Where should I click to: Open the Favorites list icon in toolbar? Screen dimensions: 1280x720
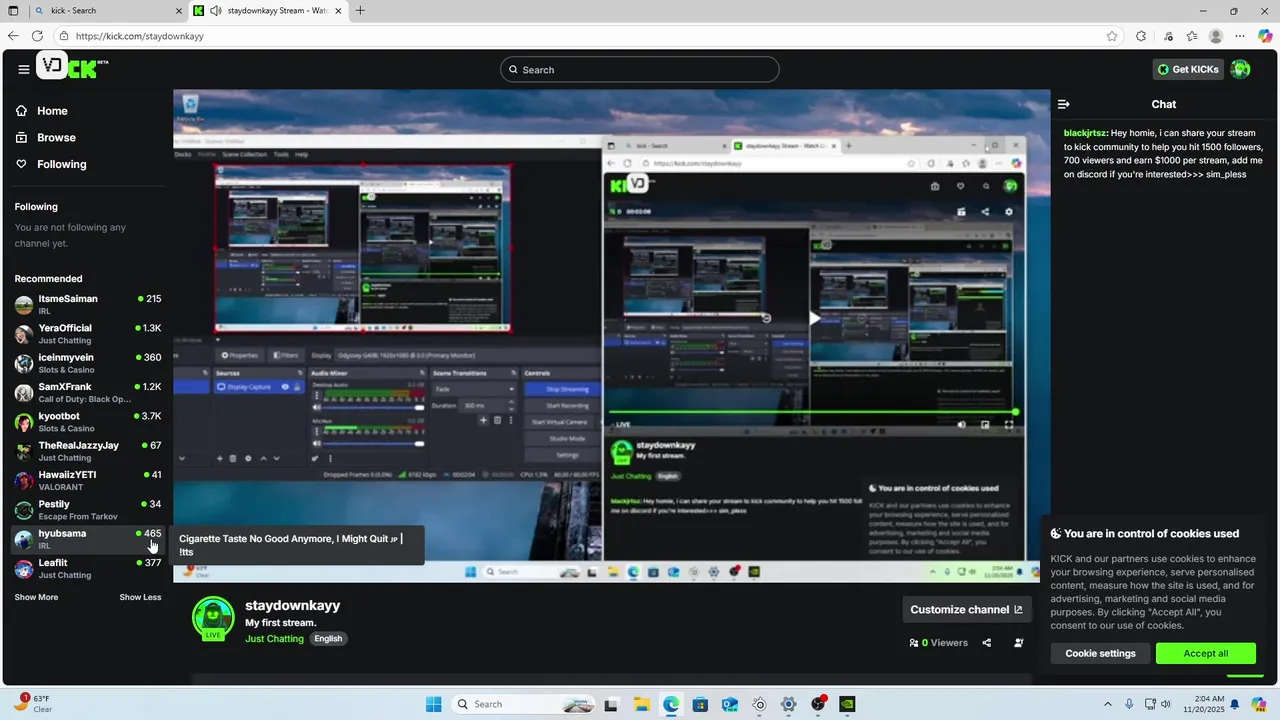click(x=1192, y=36)
